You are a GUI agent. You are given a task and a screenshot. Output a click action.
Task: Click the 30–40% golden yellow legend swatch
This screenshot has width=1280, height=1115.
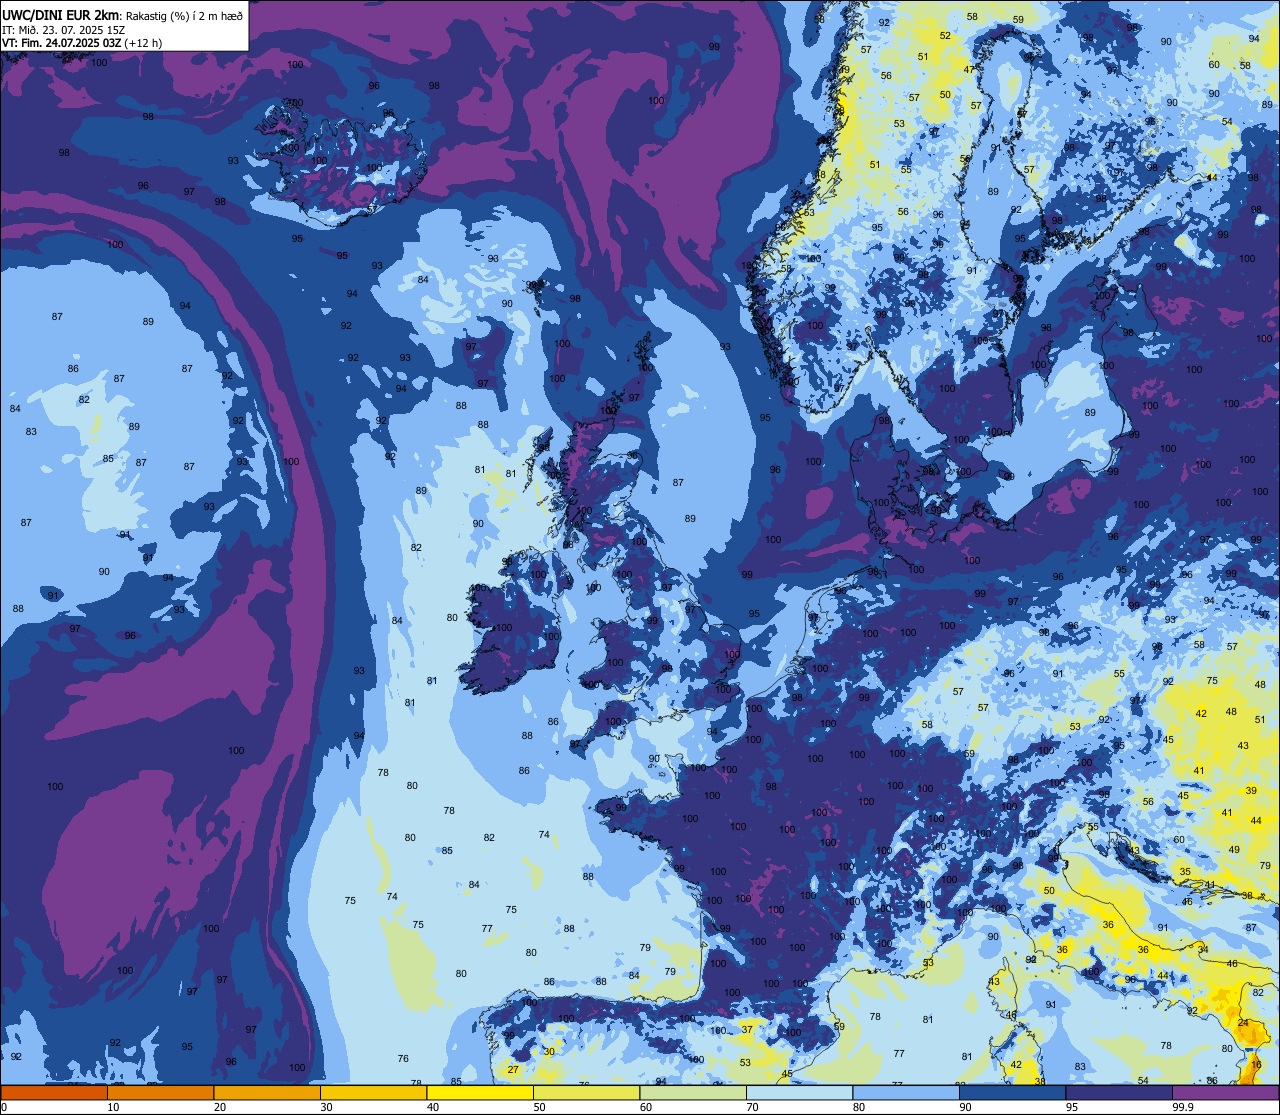(373, 1093)
